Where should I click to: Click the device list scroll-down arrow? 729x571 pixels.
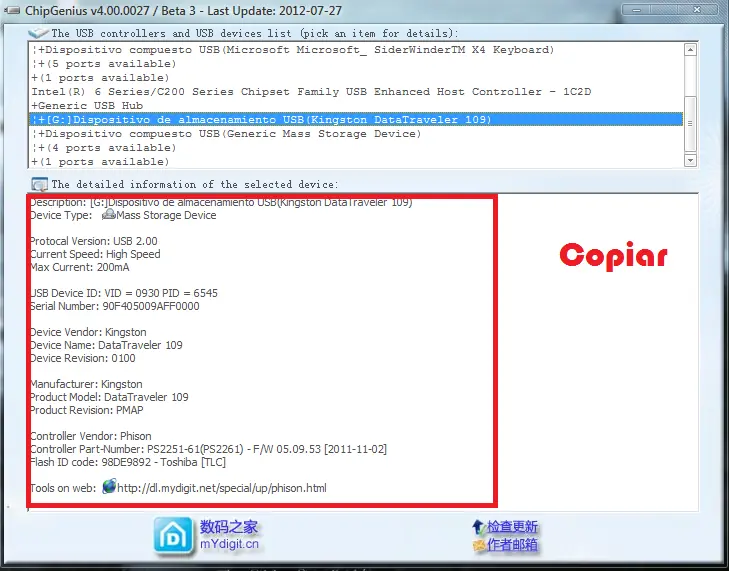pos(690,160)
